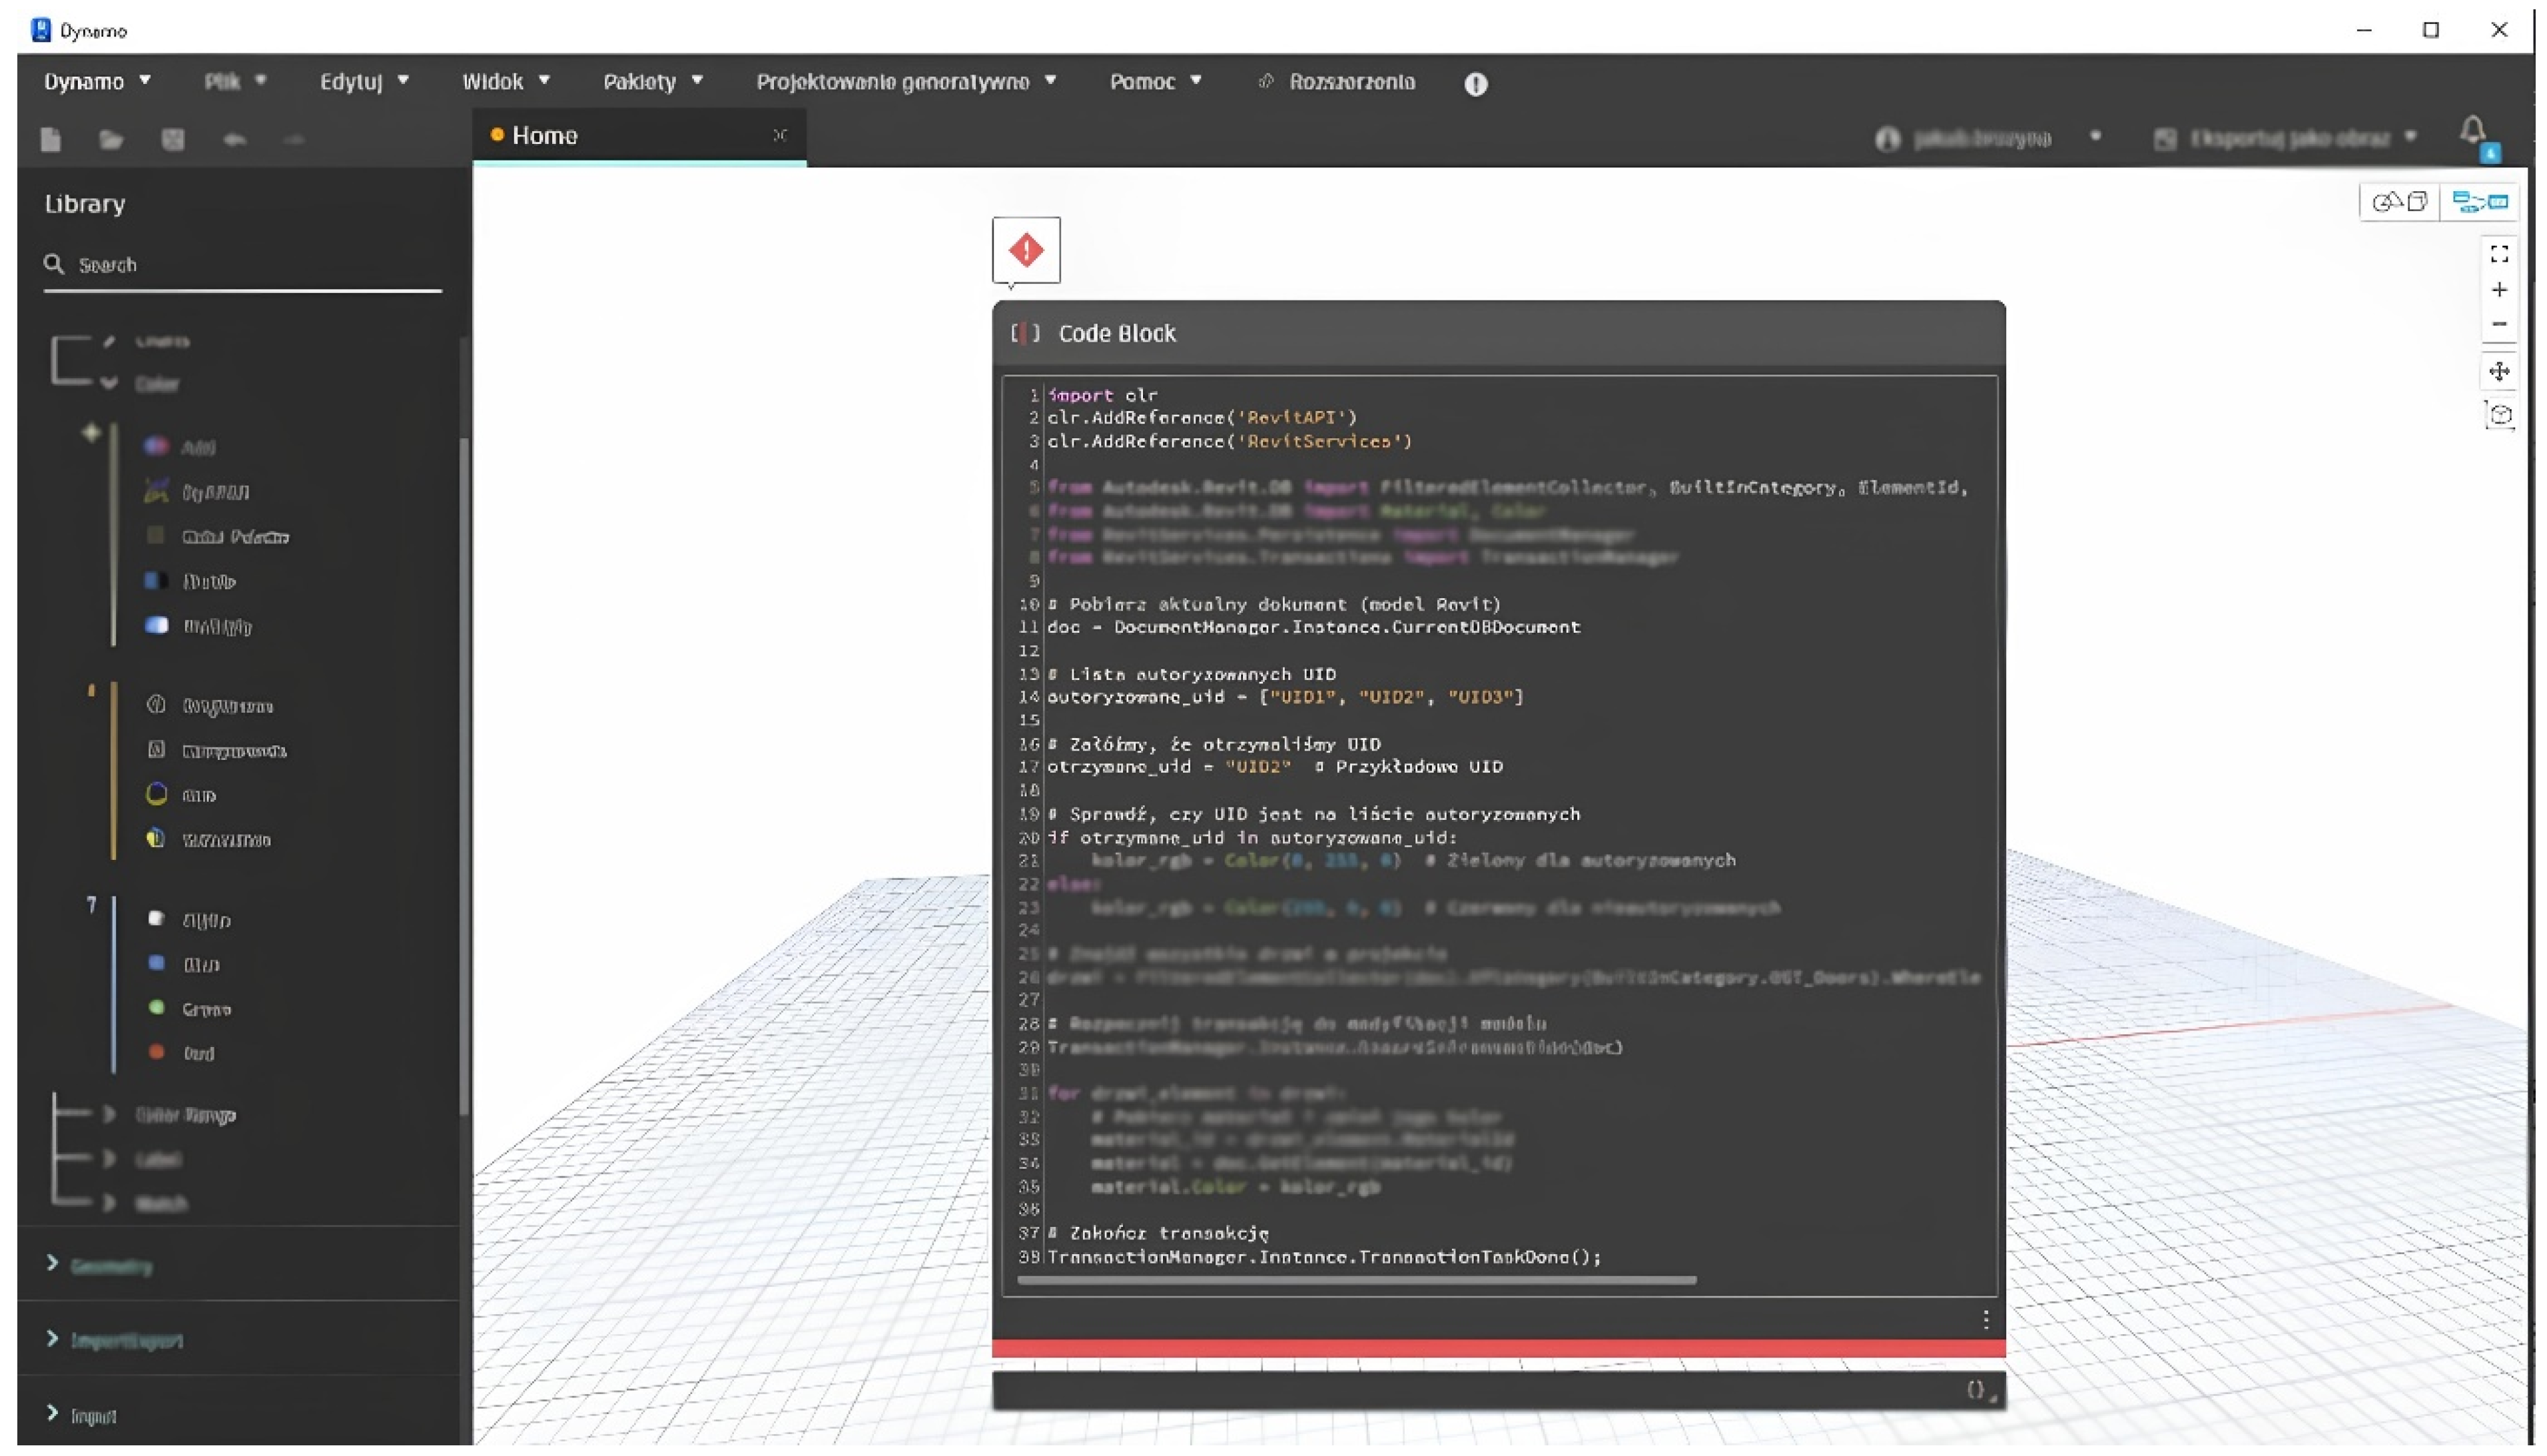Click the info icon next to Rozszerzenia
The height and width of the screenshot is (1456, 2547).
(1475, 84)
